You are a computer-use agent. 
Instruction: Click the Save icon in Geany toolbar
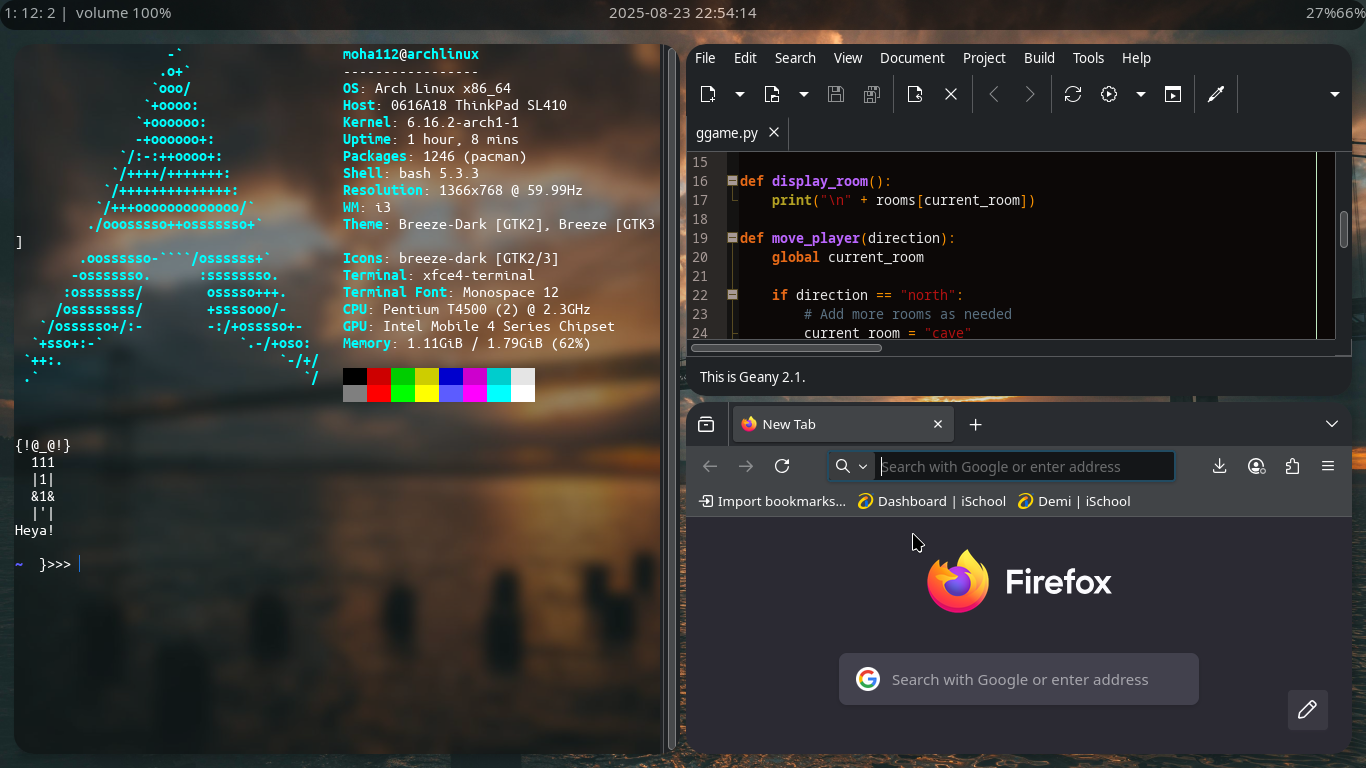pyautogui.click(x=836, y=94)
